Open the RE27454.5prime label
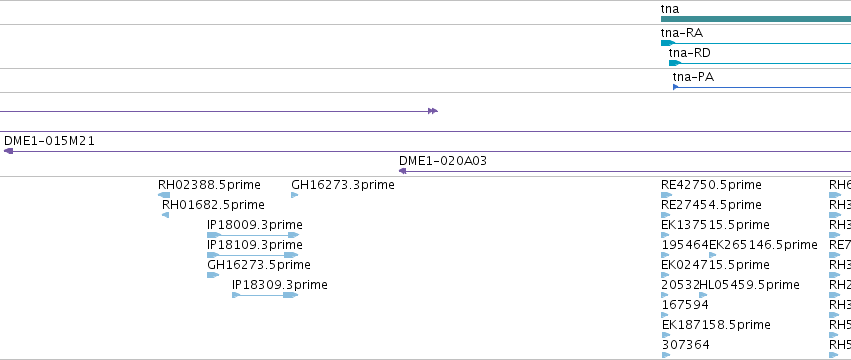This screenshot has height=360, width=851. click(711, 205)
